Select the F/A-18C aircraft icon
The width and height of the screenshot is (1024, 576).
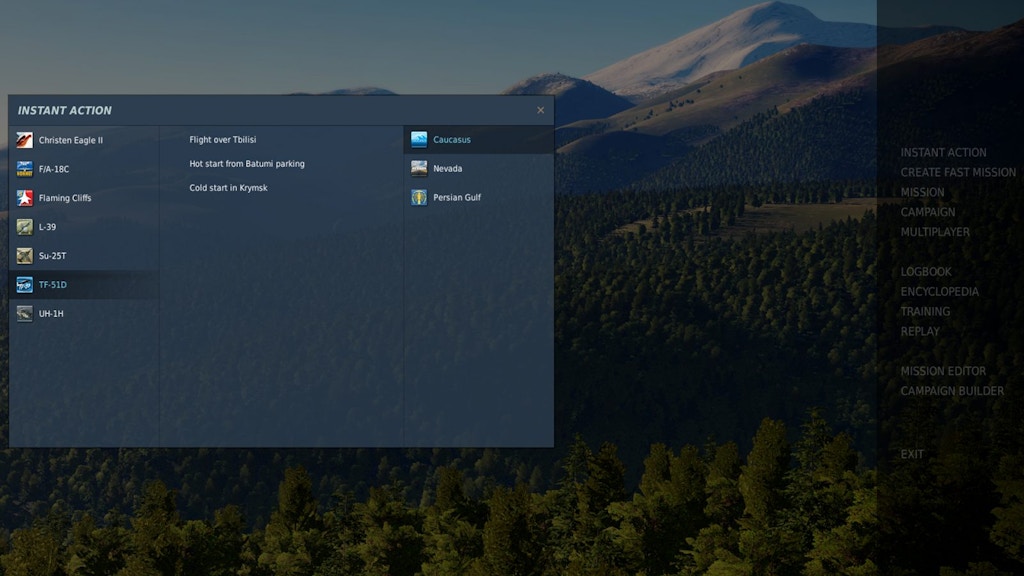(25, 169)
